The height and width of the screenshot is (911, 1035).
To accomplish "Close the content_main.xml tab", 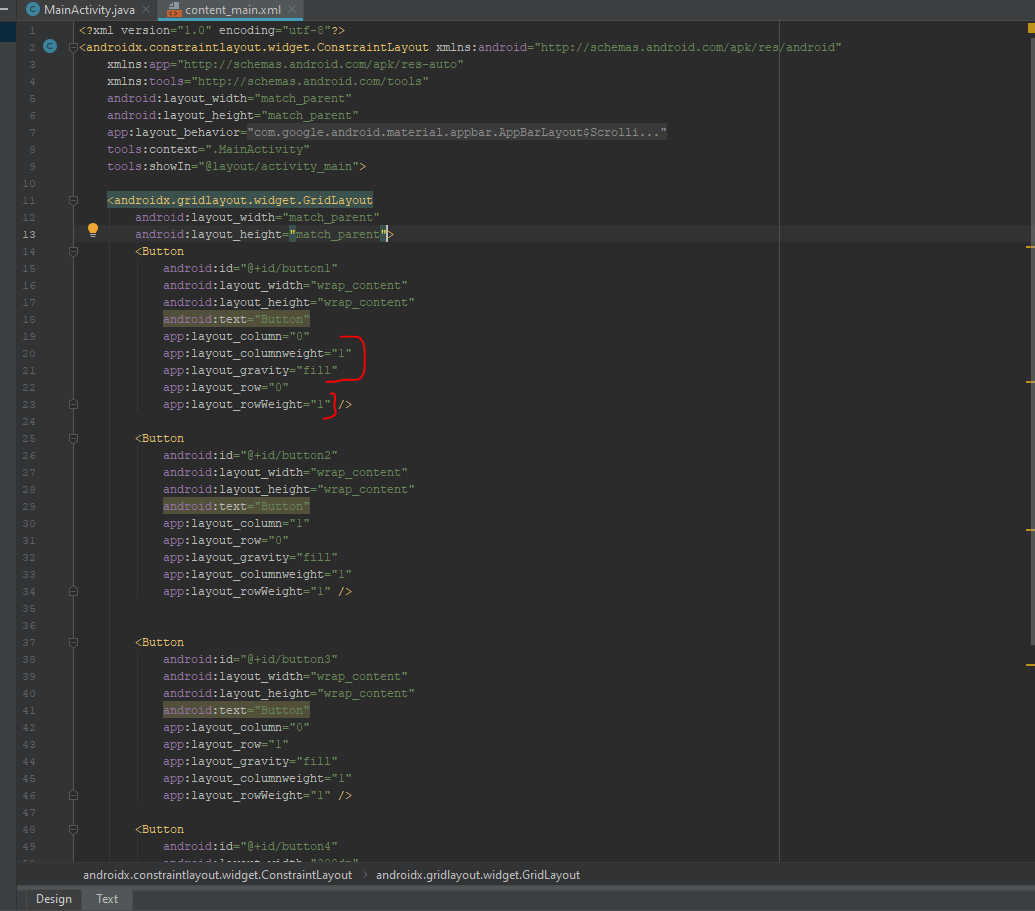I will coord(292,9).
